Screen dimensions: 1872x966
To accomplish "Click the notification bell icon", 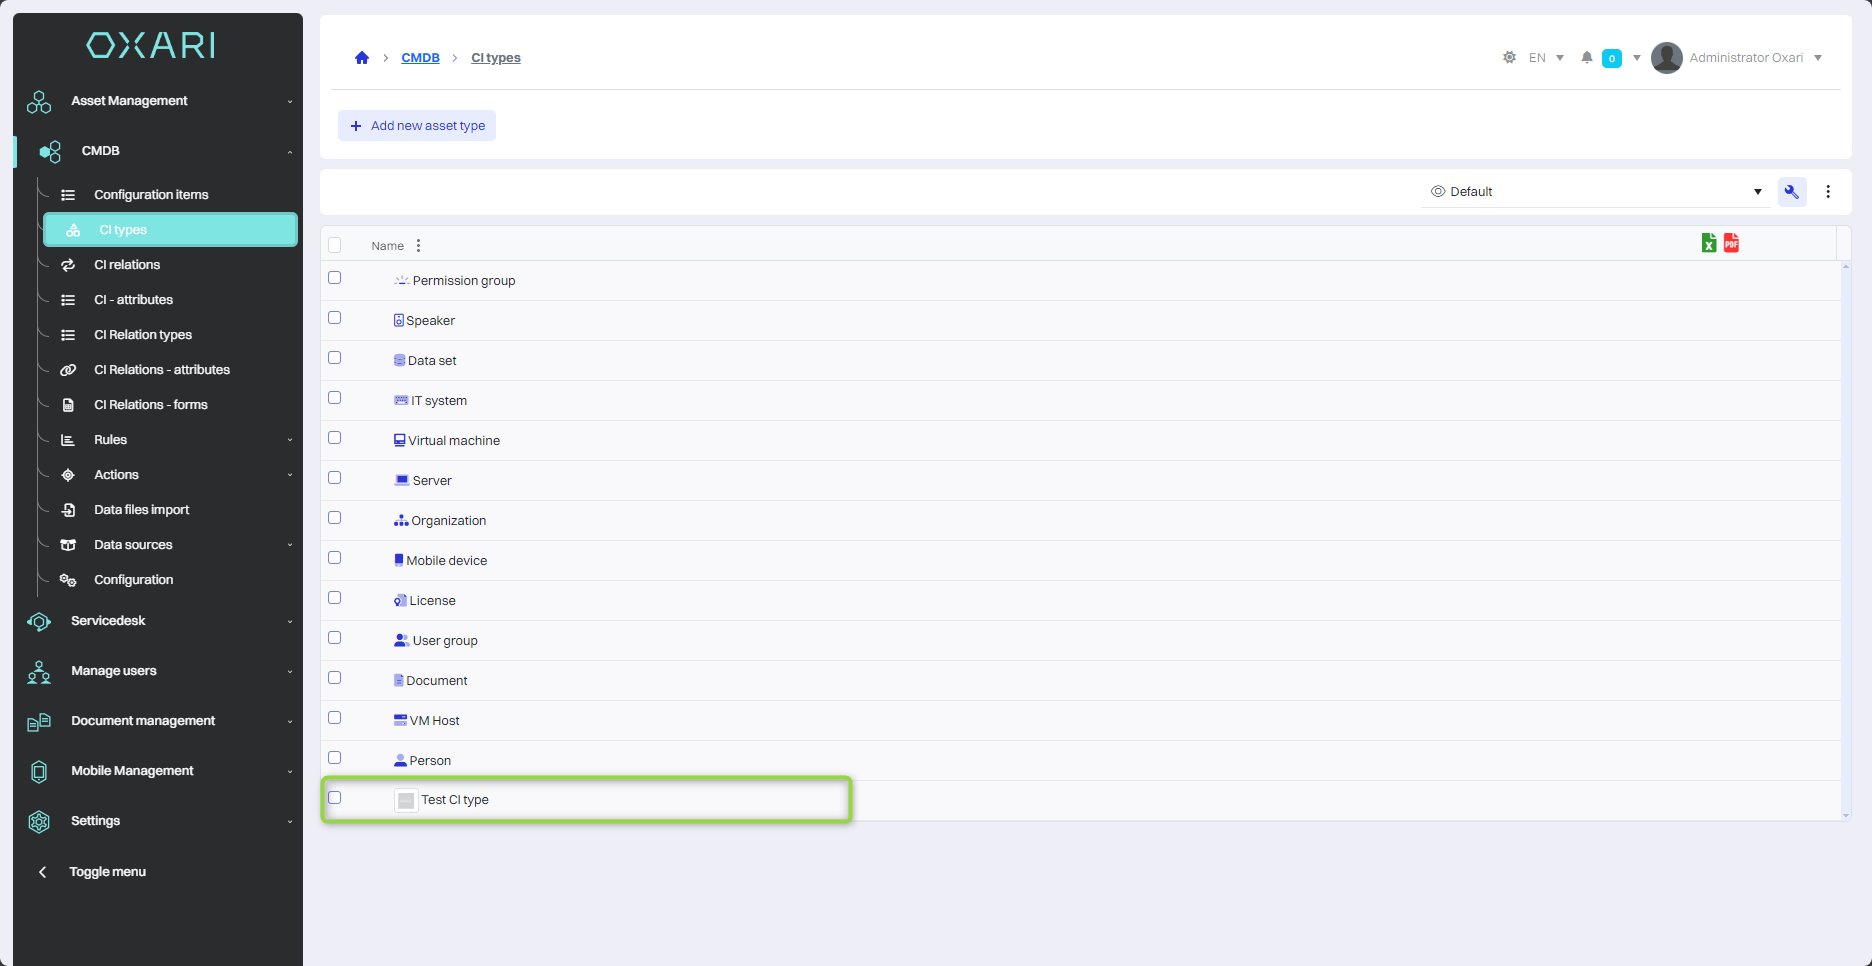I will (1586, 58).
